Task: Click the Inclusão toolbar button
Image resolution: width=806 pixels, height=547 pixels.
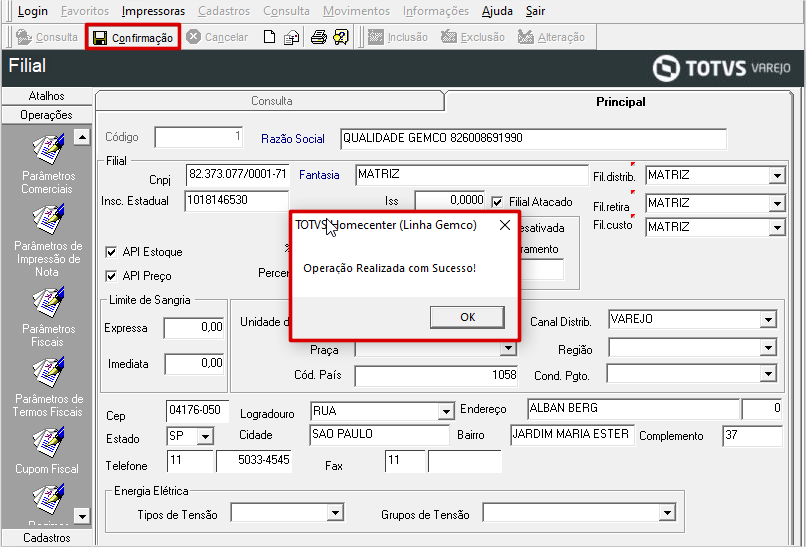Action: (x=398, y=37)
